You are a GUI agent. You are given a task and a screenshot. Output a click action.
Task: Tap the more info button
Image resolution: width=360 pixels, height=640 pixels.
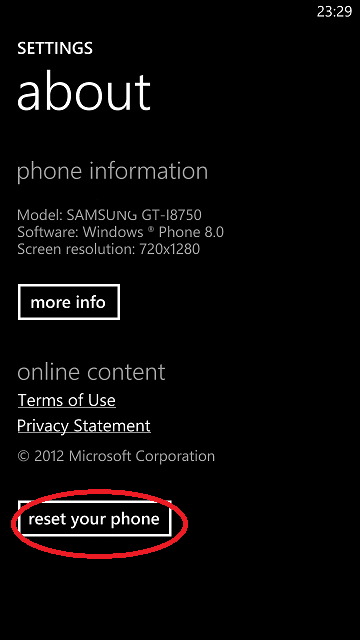(x=69, y=302)
